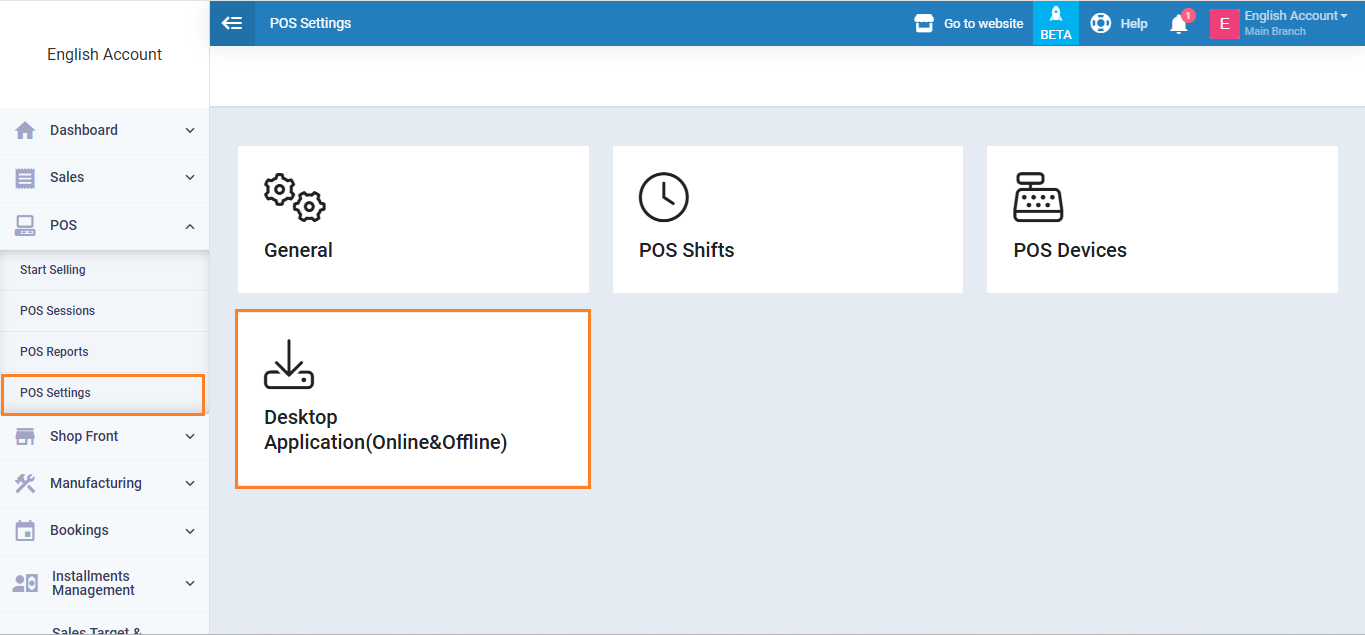
Task: Collapse the POS menu chevron
Action: tap(190, 226)
